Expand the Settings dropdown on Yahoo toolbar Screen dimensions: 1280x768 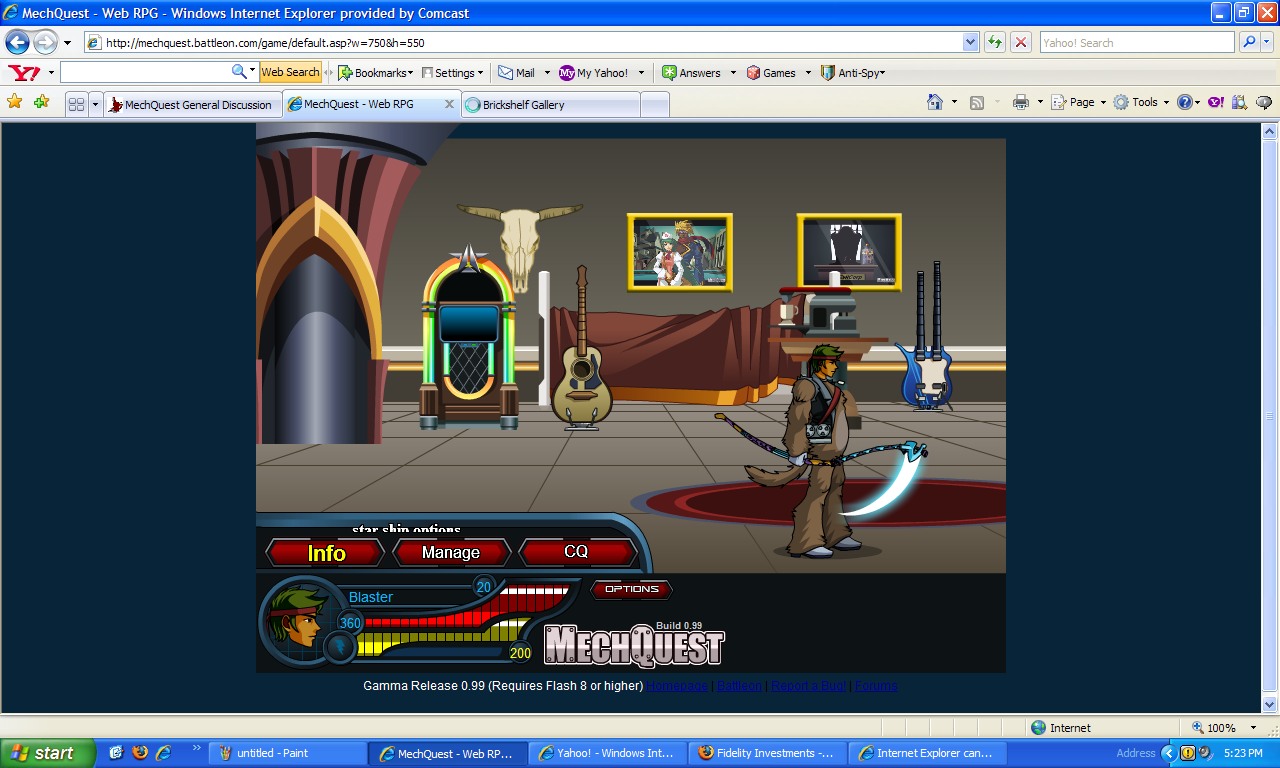tap(480, 73)
